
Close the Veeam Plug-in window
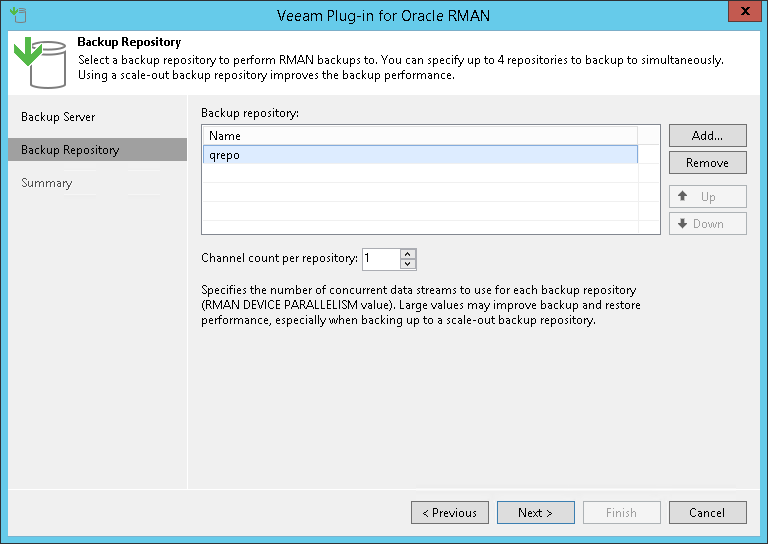tap(744, 11)
